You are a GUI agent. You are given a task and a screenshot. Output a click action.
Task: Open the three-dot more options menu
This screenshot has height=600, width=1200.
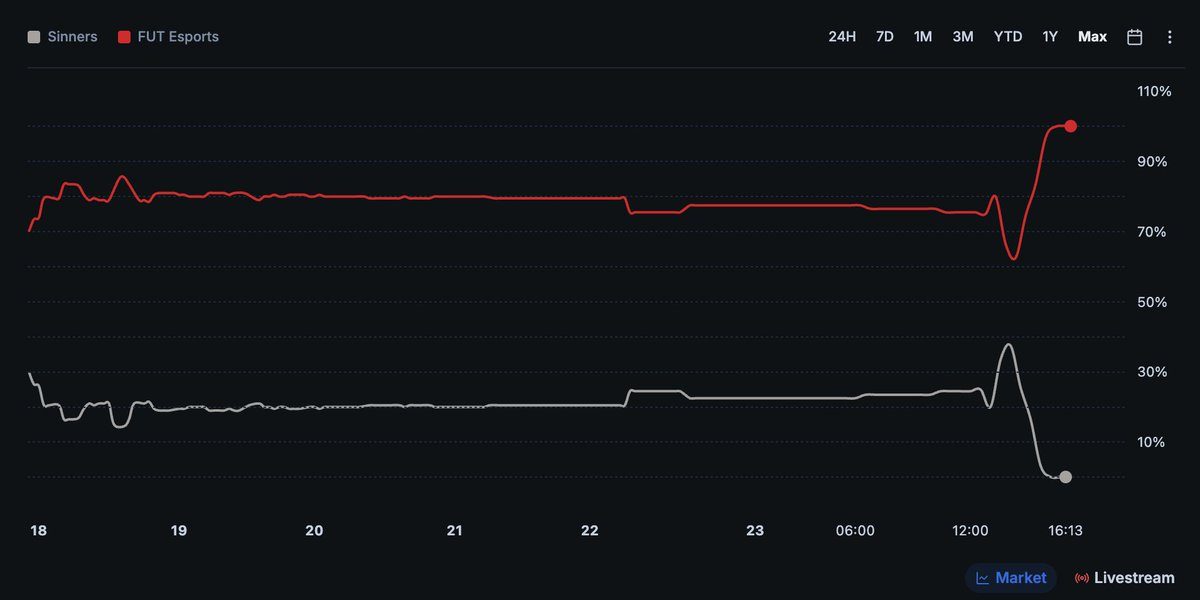pos(1170,37)
